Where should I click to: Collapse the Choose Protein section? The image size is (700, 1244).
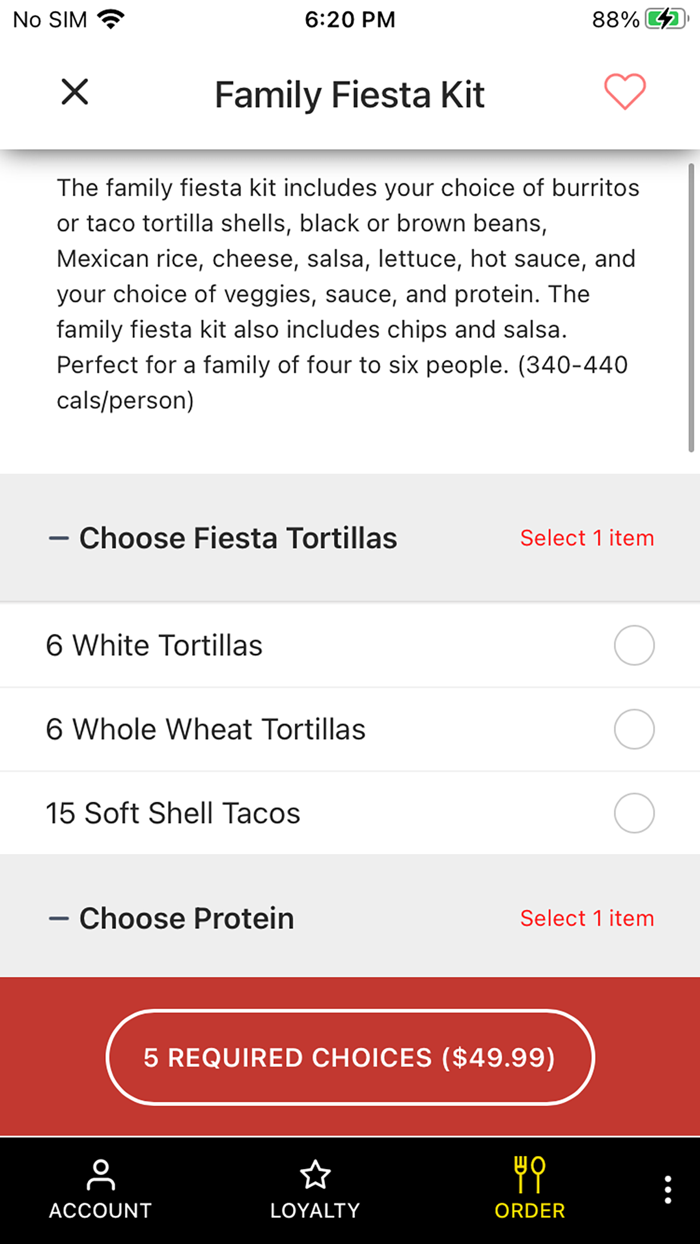tap(55, 917)
